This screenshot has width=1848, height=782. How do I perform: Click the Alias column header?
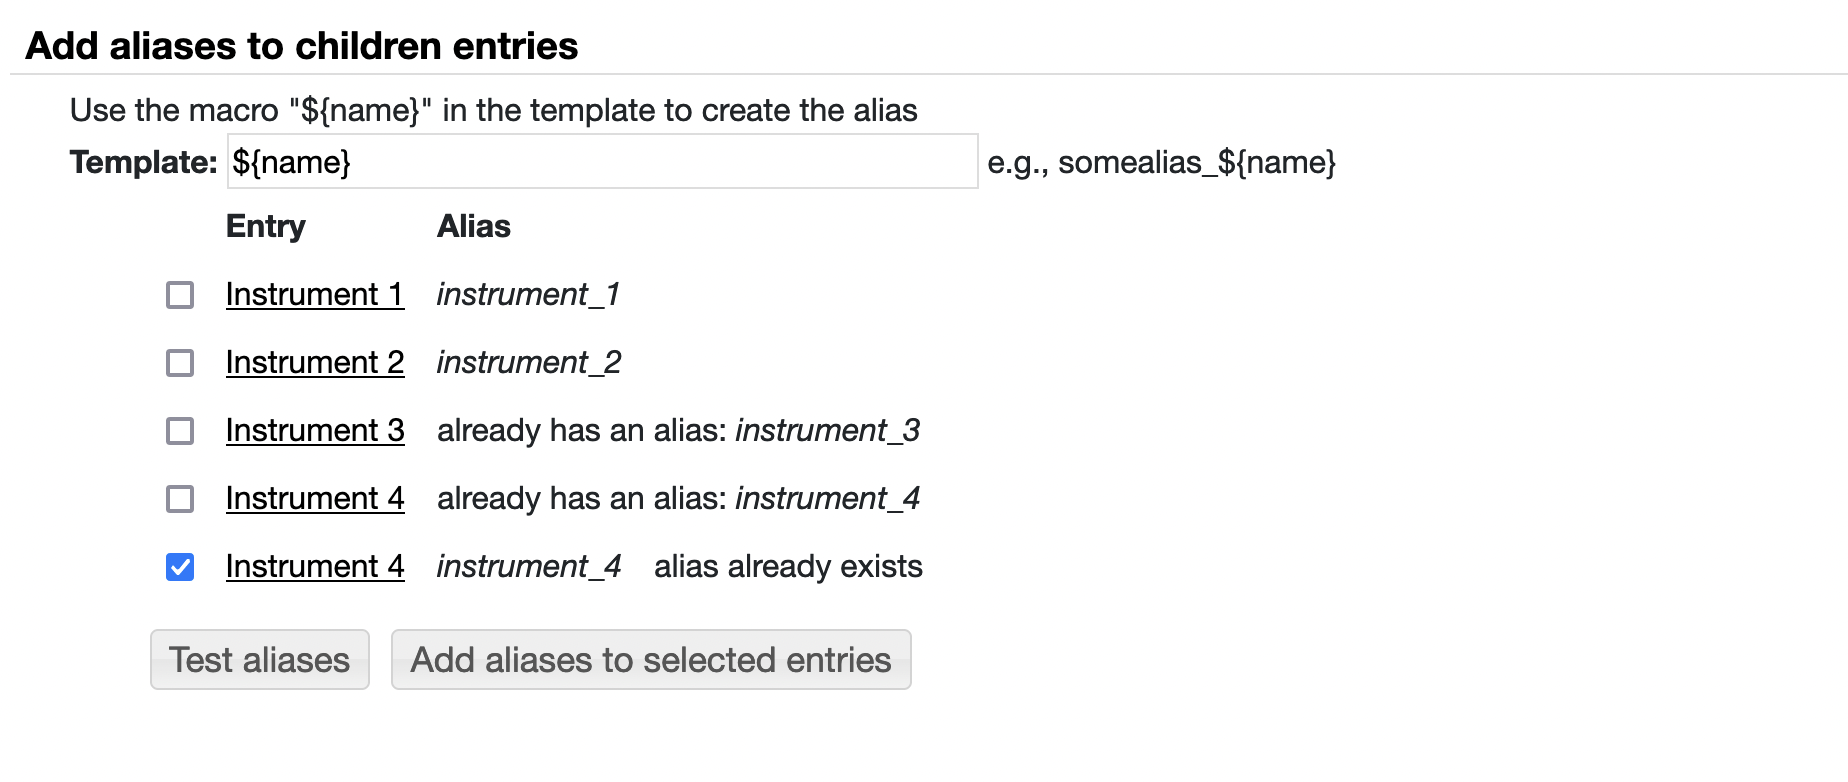point(473,227)
